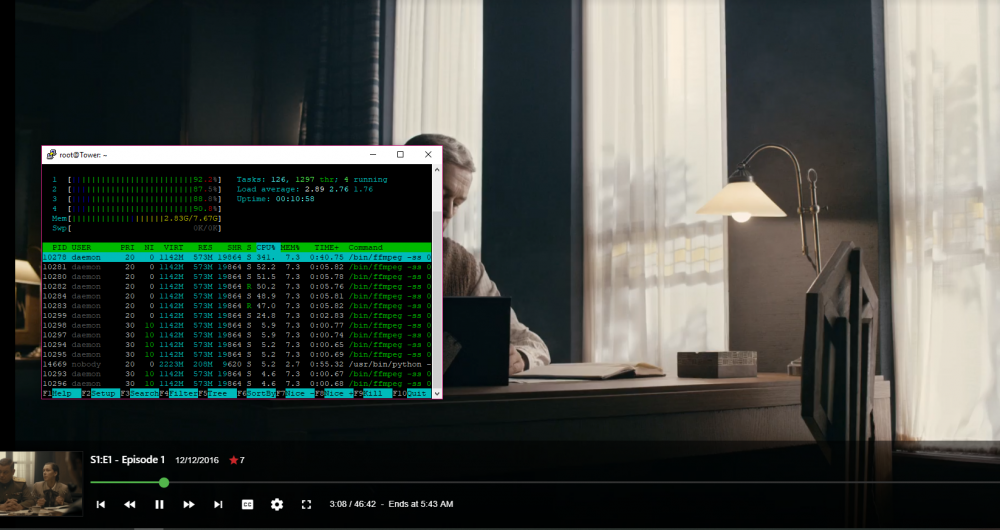Click the S1:E1 - Episode 1 title
This screenshot has width=1000, height=530.
128,460
